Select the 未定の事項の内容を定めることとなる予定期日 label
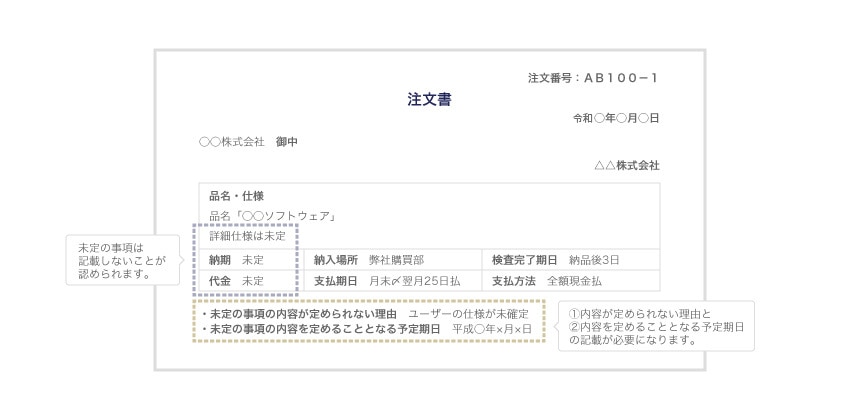Screen dimensions: 860x420 [321, 328]
